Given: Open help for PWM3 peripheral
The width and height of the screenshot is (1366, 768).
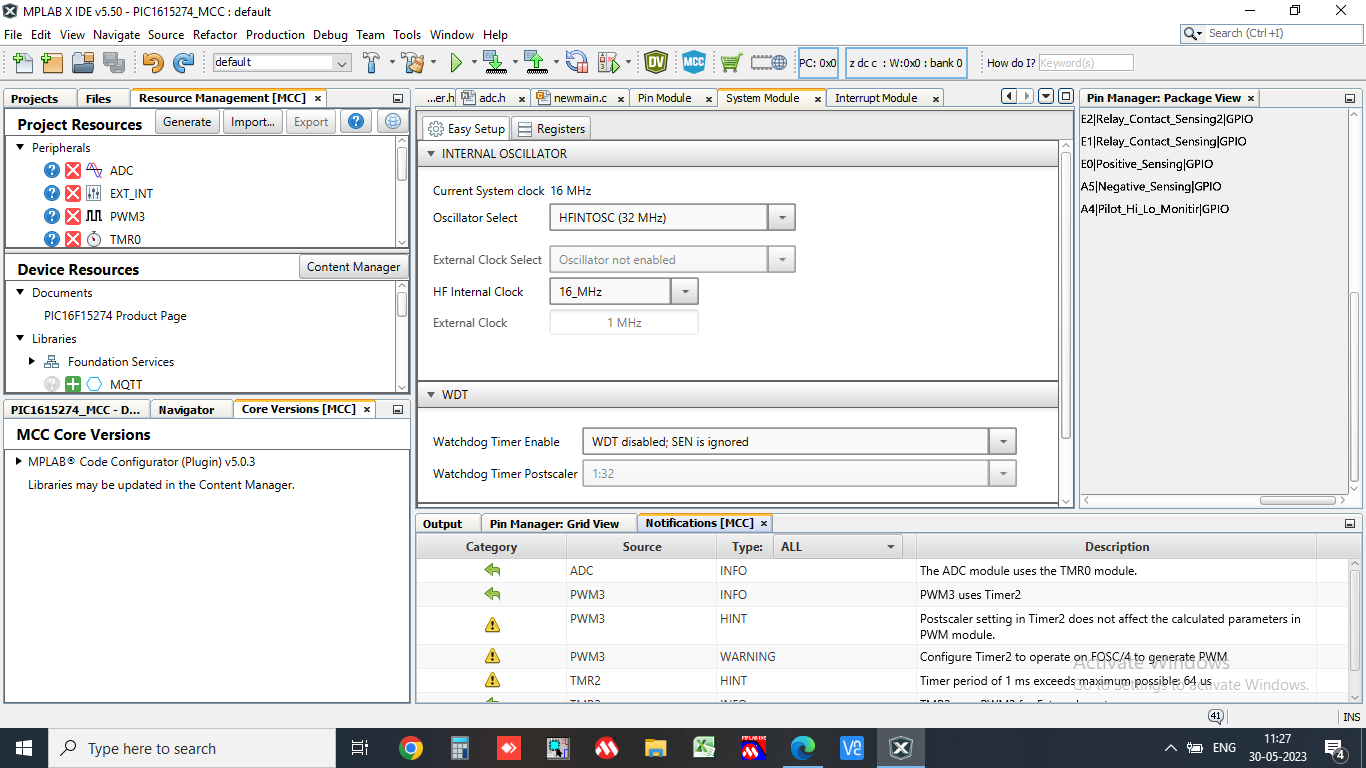Looking at the screenshot, I should [x=52, y=216].
